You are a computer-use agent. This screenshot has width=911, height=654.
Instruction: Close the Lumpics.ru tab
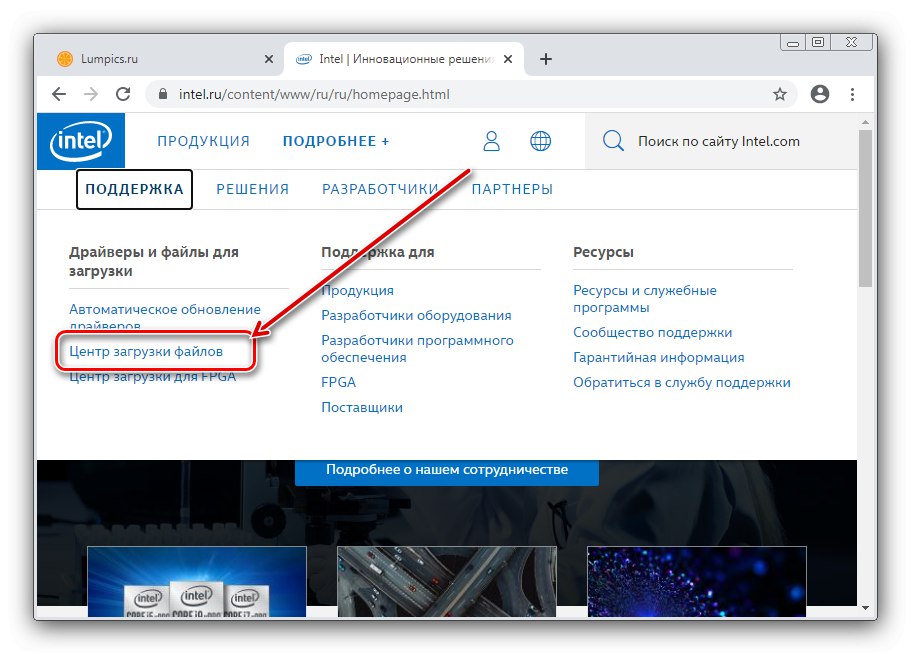click(x=269, y=59)
